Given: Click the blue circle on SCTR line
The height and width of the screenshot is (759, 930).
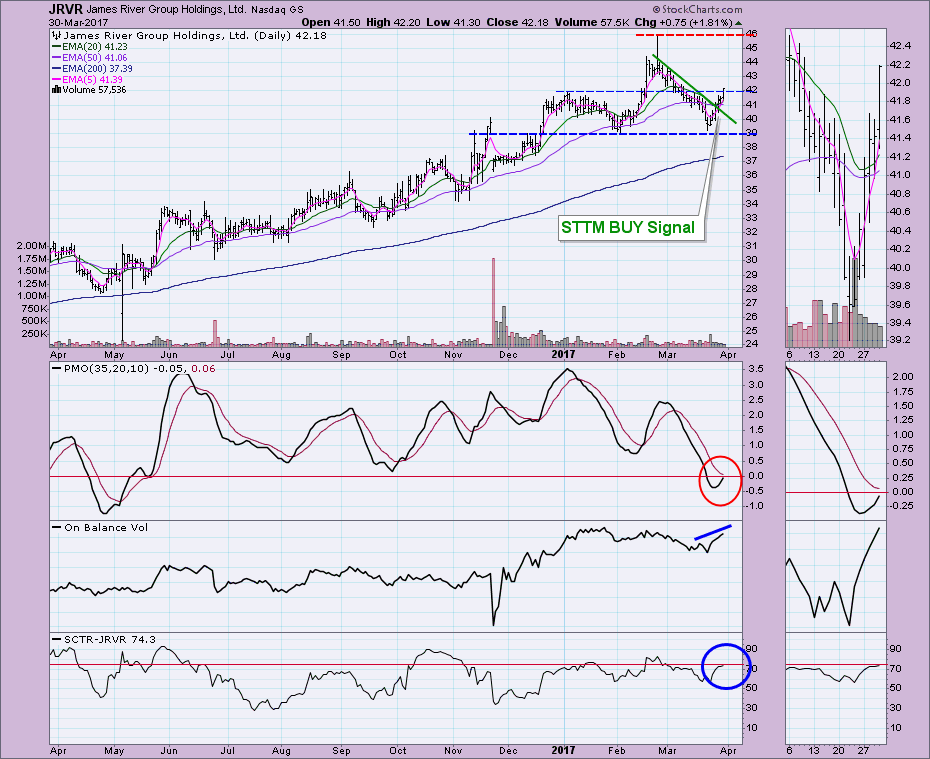Looking at the screenshot, I should click(725, 665).
